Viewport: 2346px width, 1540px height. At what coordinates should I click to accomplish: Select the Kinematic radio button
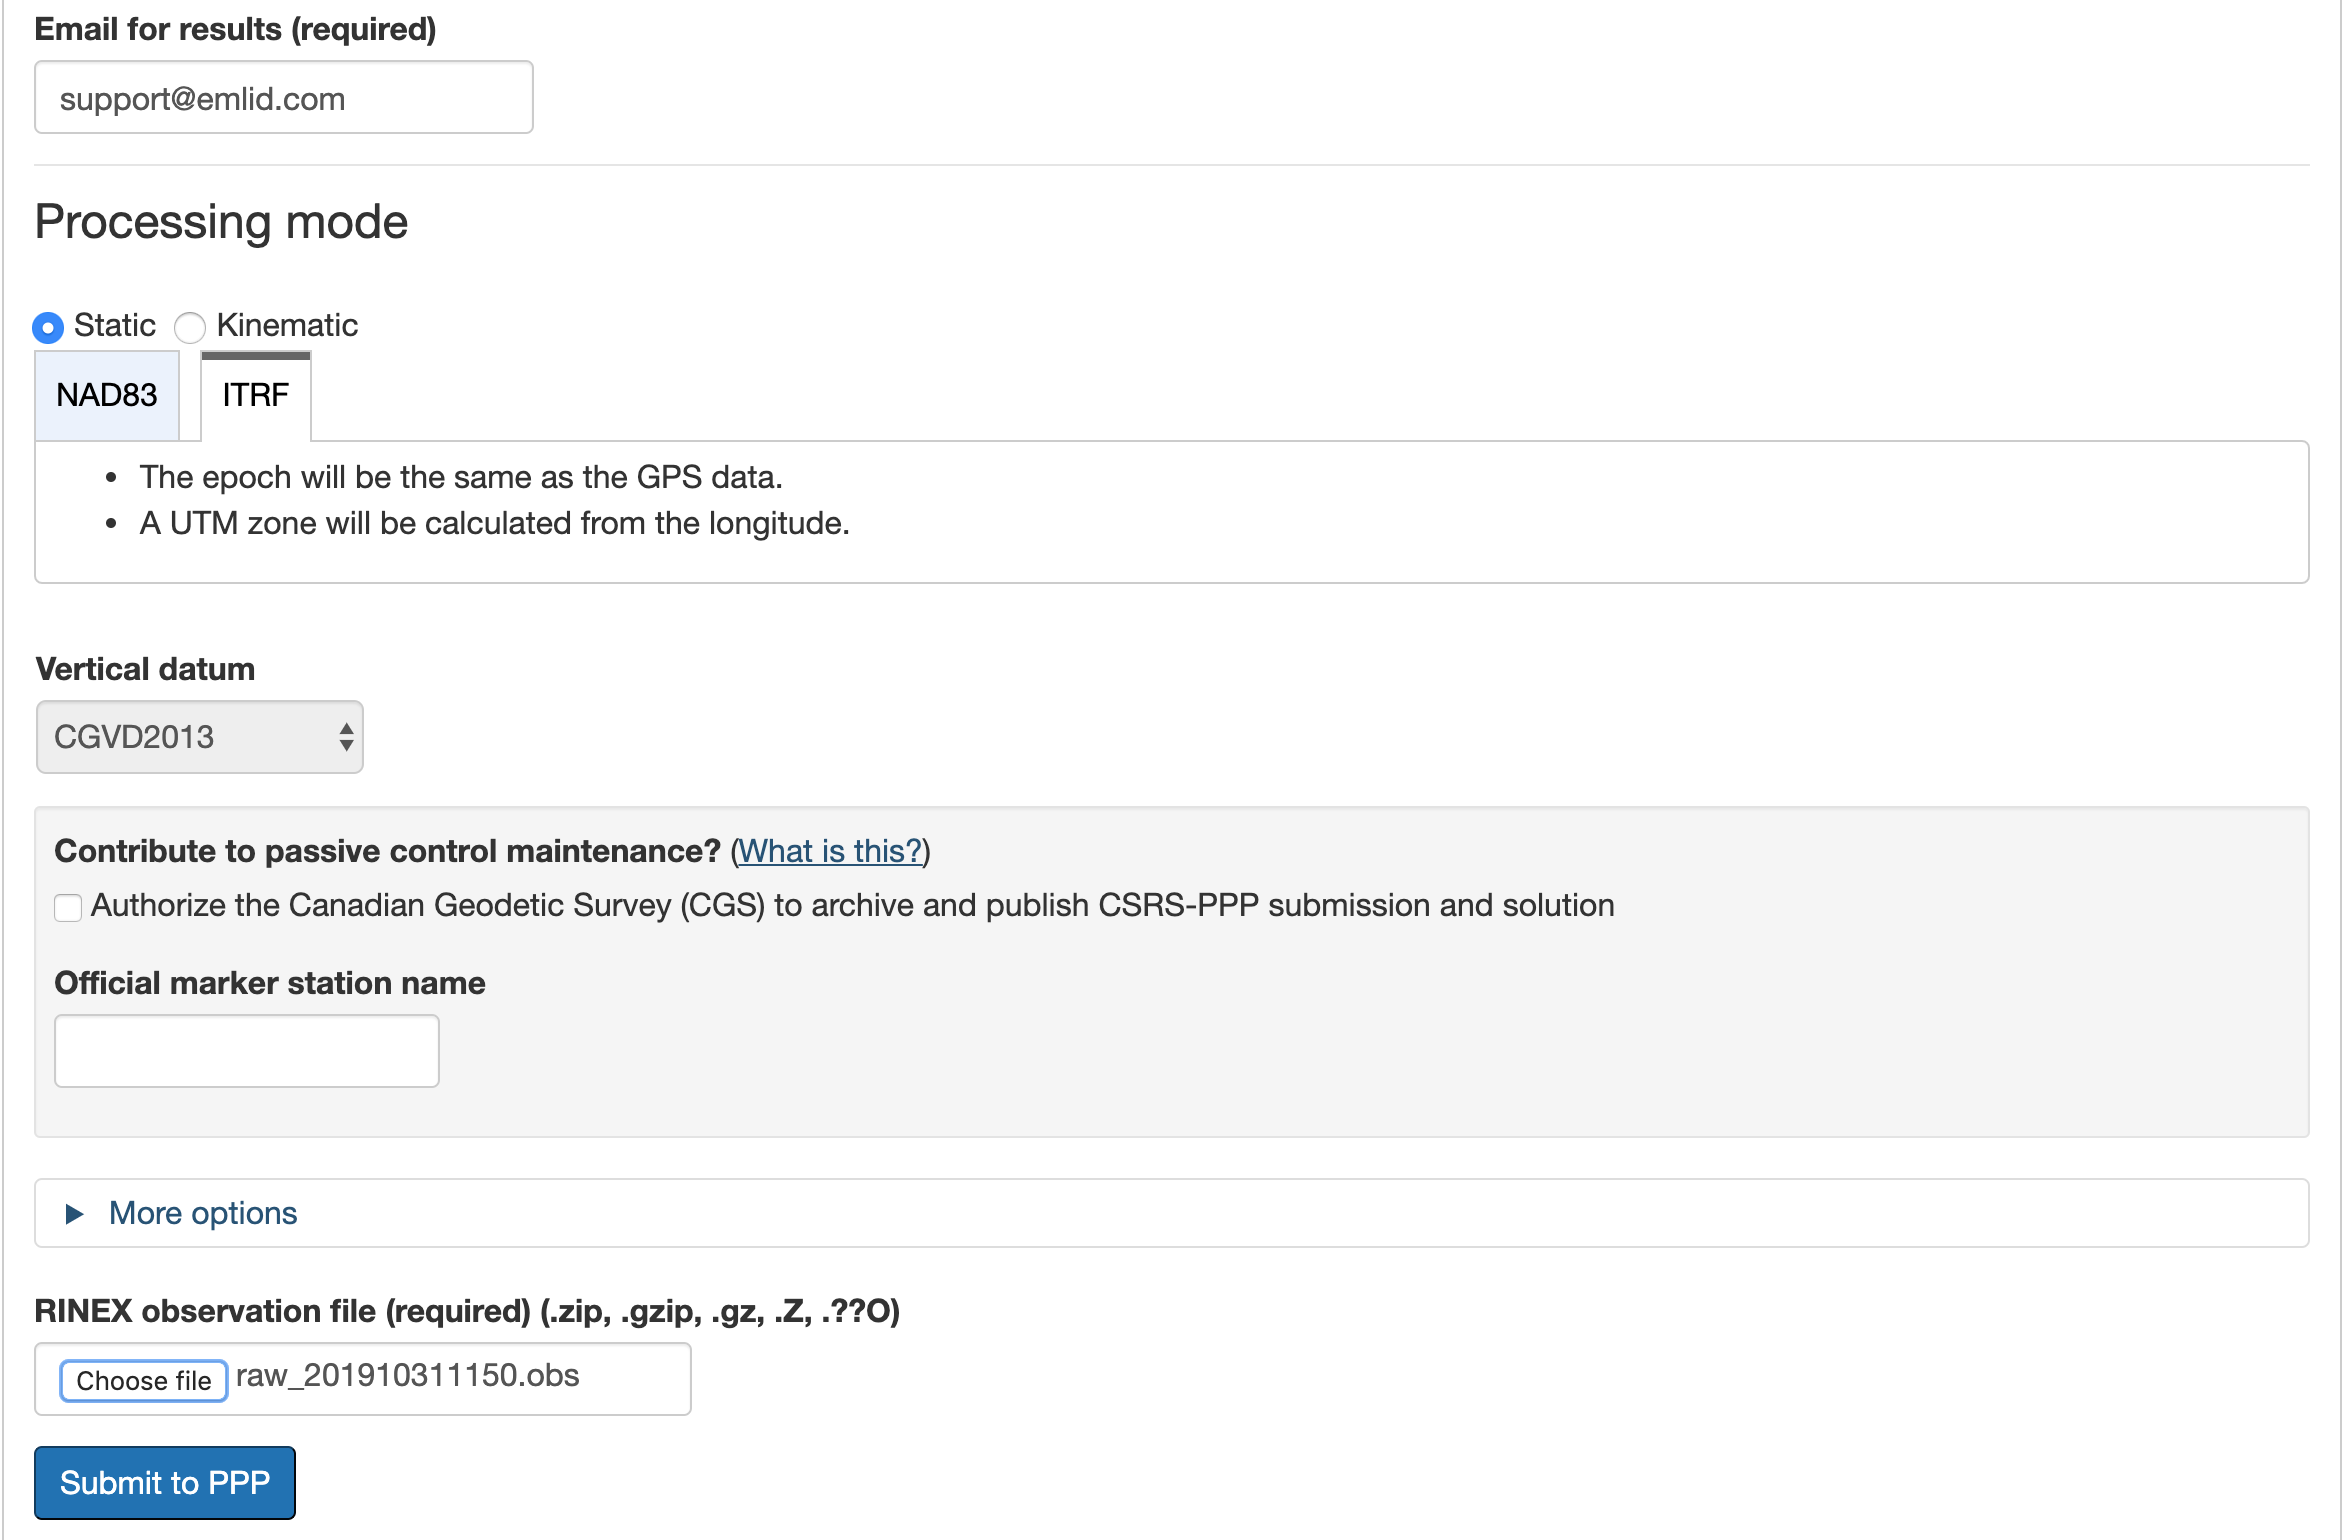(190, 327)
